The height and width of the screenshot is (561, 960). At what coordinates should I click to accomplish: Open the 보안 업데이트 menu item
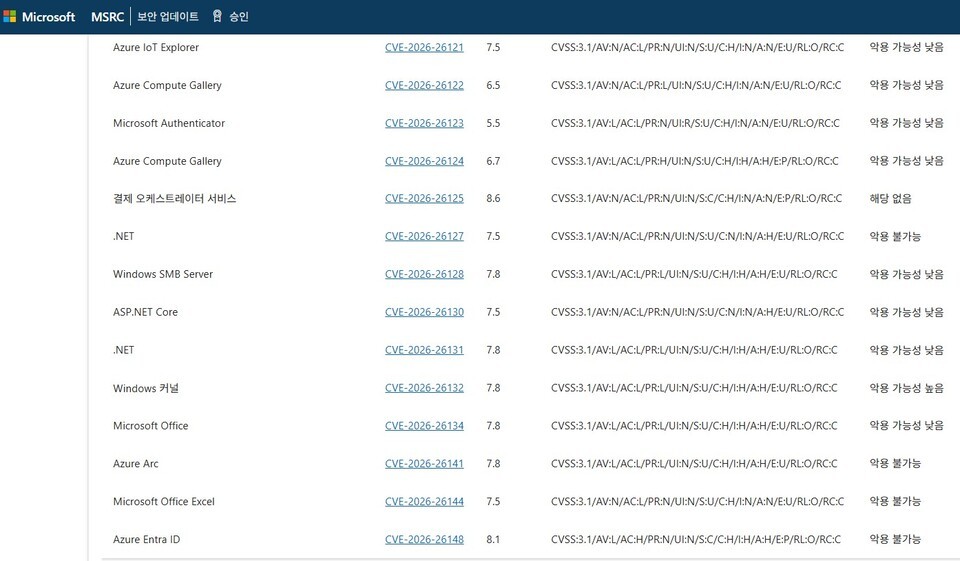(168, 17)
